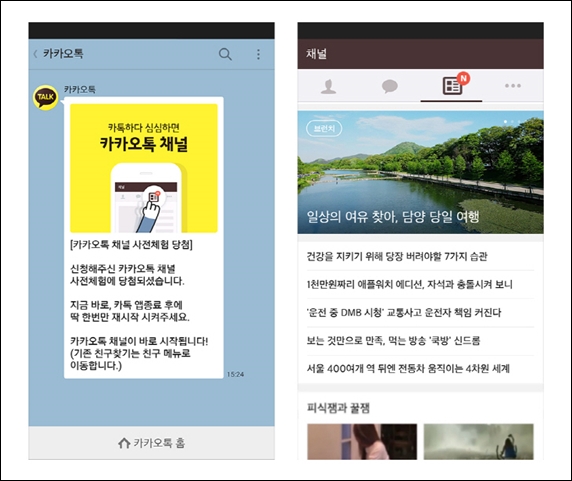Tap the home icon beside 카카오톡 홈
Image resolution: width=572 pixels, height=481 pixels.
click(124, 443)
